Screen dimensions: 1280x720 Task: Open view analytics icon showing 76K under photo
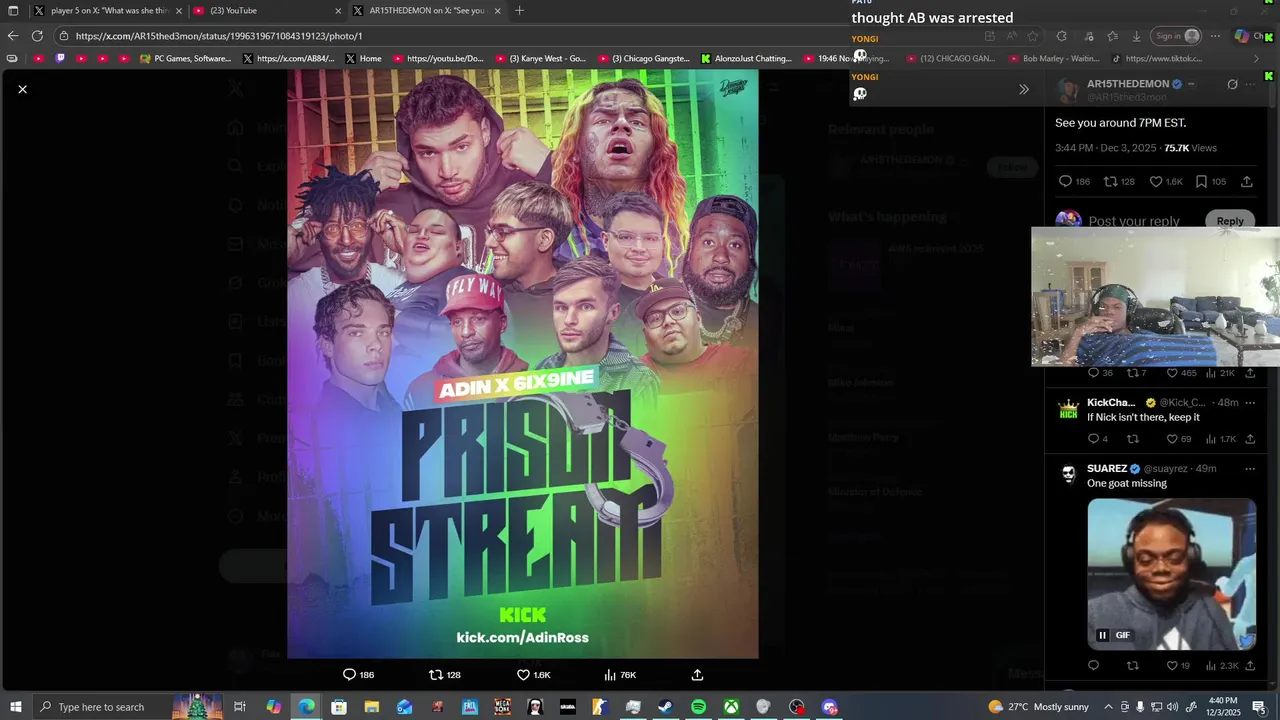click(x=620, y=675)
